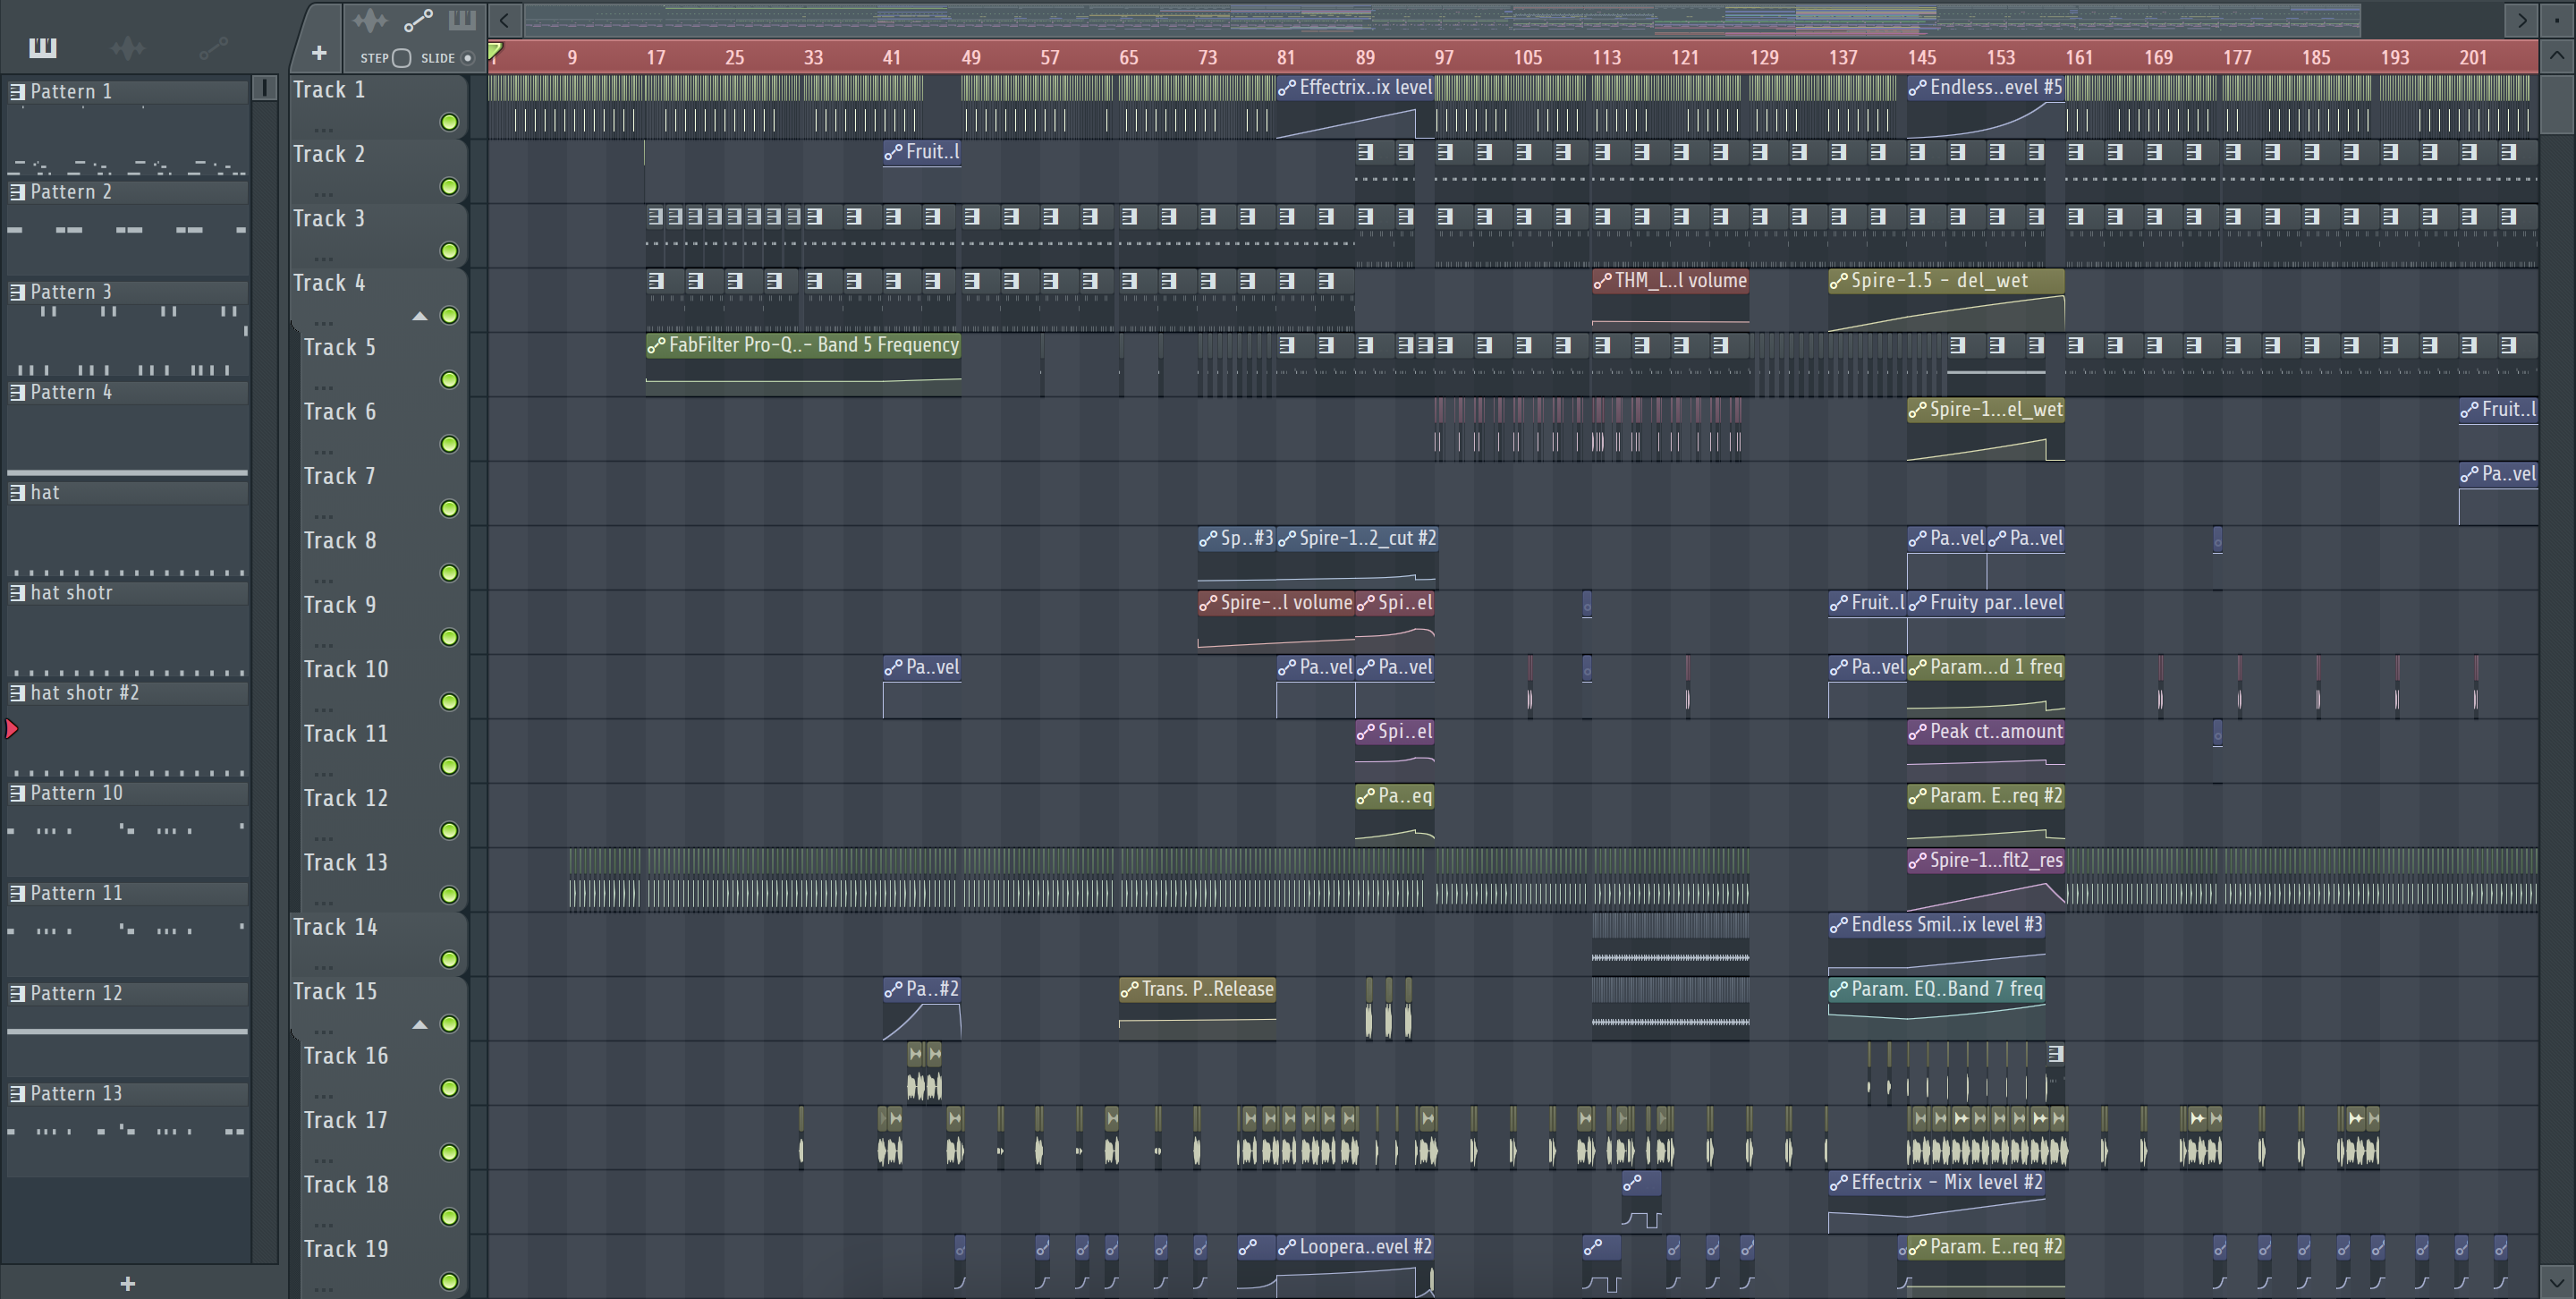Collapse the Track 4 group

coord(420,316)
